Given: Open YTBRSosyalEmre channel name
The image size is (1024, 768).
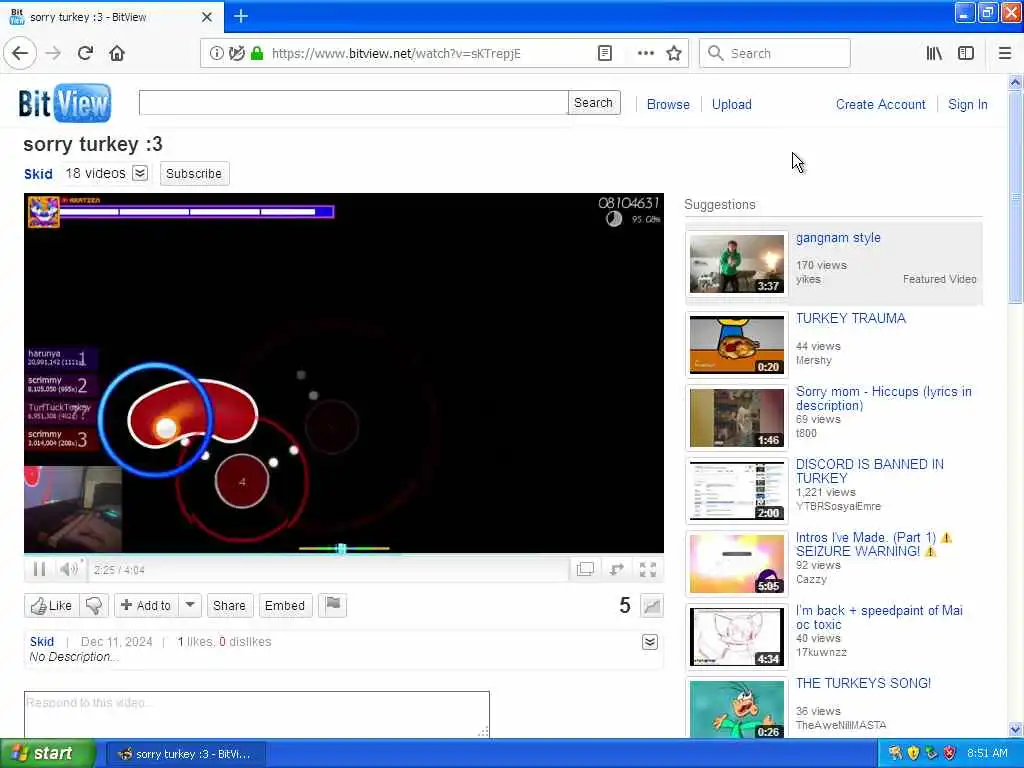Looking at the screenshot, I should tap(838, 506).
